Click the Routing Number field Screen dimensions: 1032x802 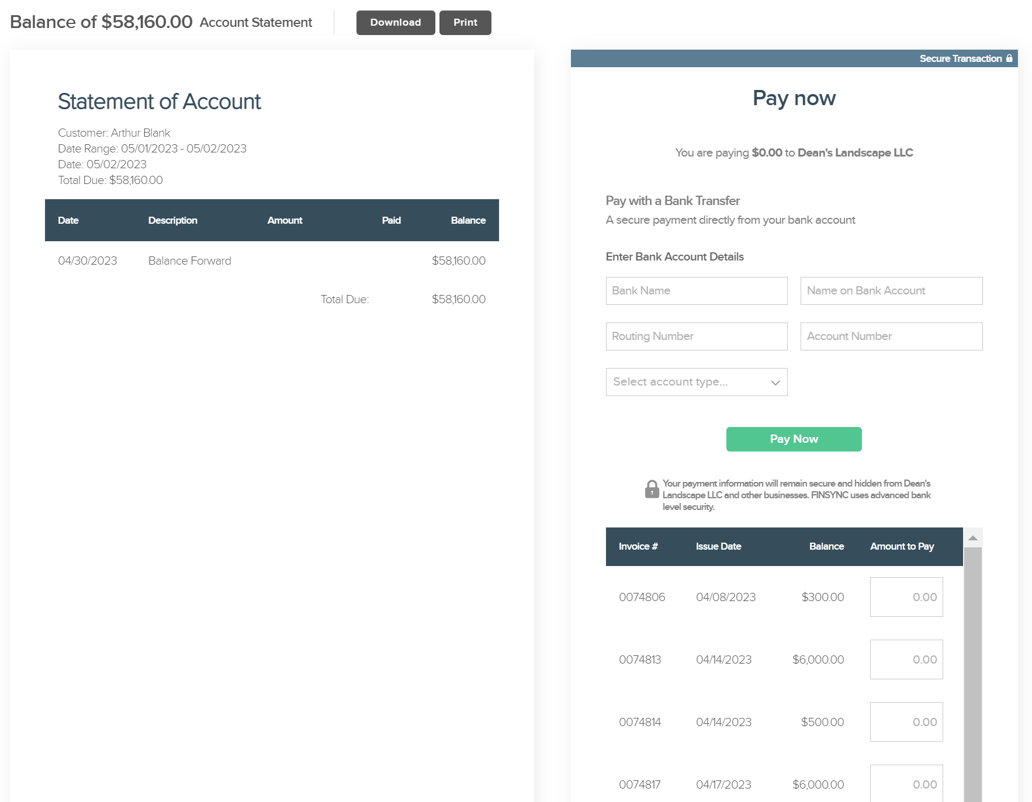pyautogui.click(x=696, y=336)
